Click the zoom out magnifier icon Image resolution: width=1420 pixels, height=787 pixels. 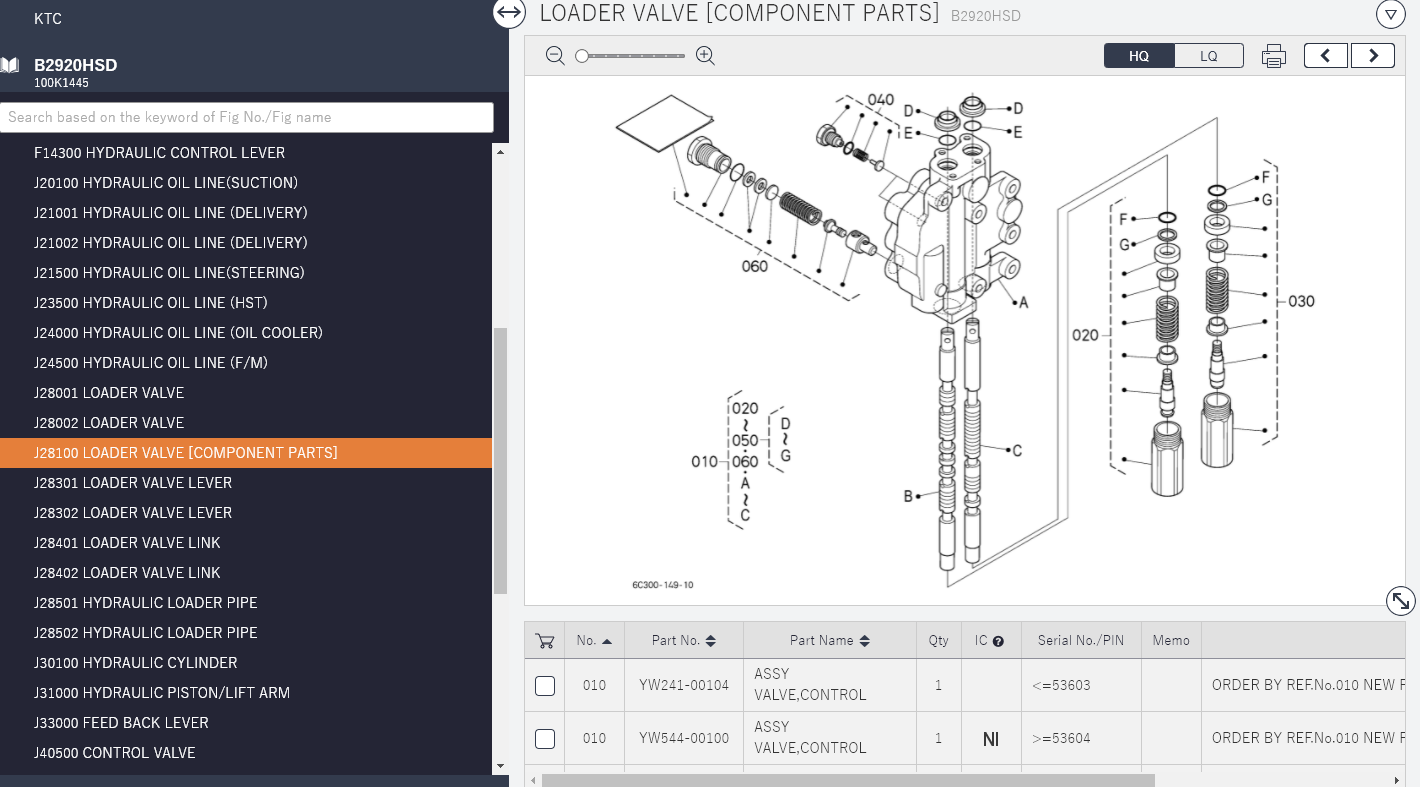pos(555,56)
